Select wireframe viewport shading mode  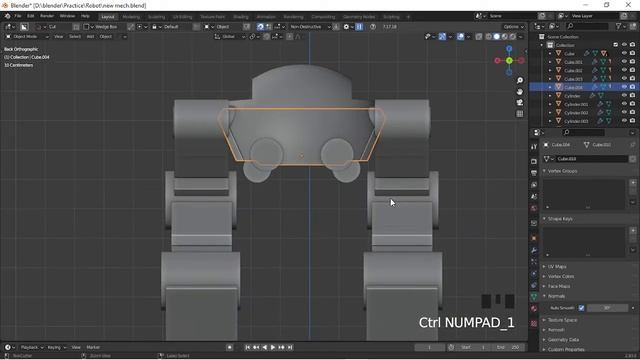pyautogui.click(x=489, y=36)
